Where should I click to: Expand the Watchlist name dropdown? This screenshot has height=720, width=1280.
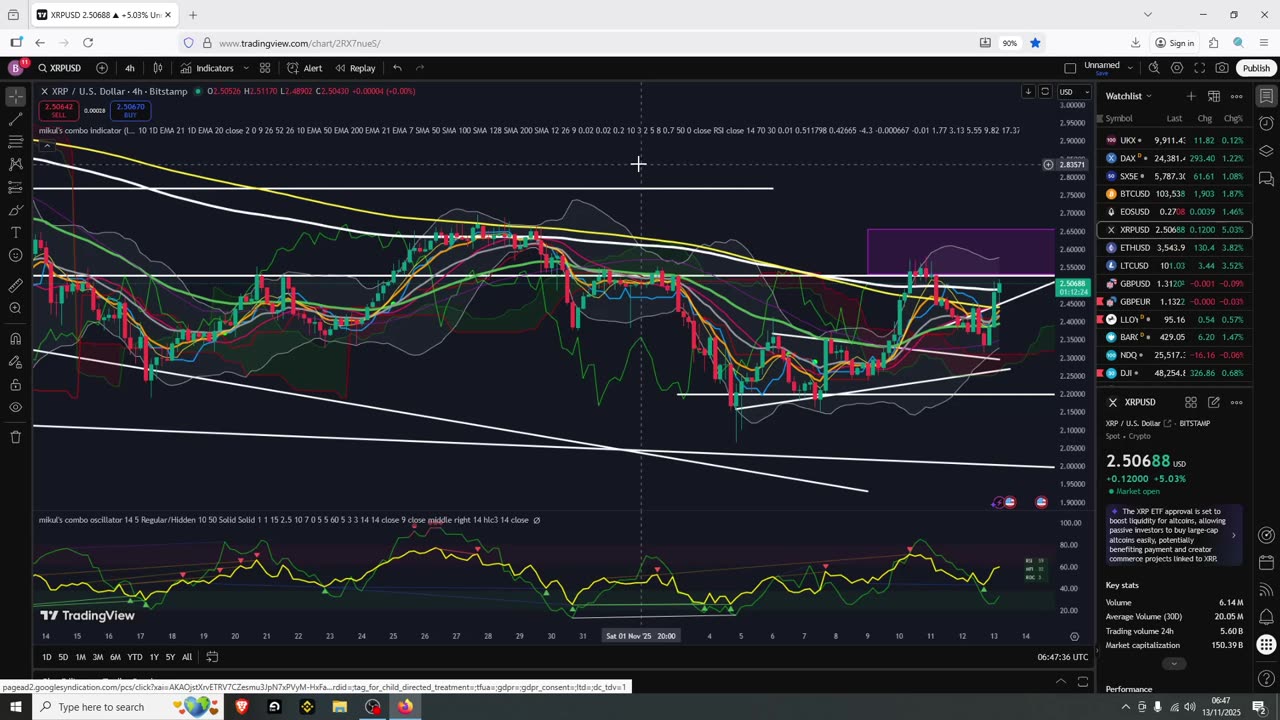coord(1129,96)
